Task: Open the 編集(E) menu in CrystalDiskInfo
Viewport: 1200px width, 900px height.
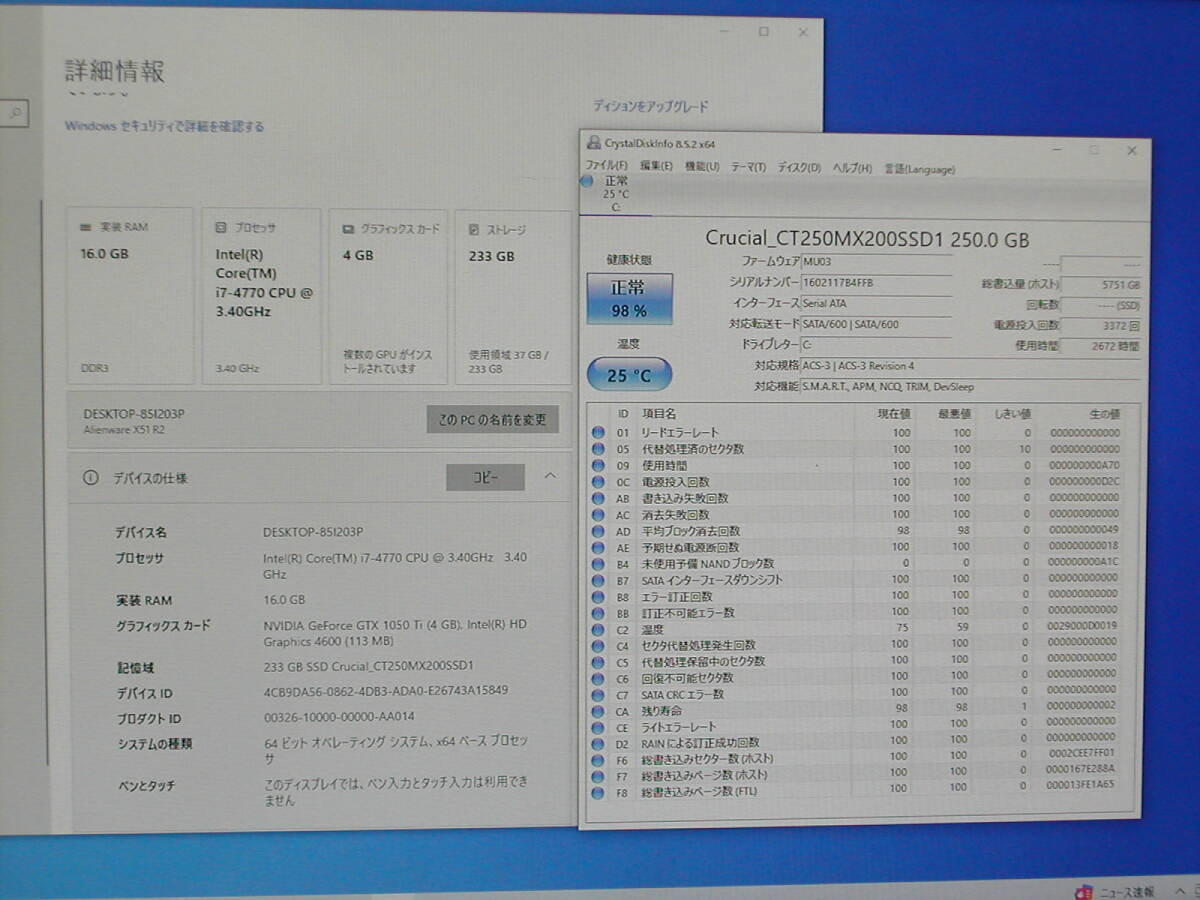Action: coord(656,167)
